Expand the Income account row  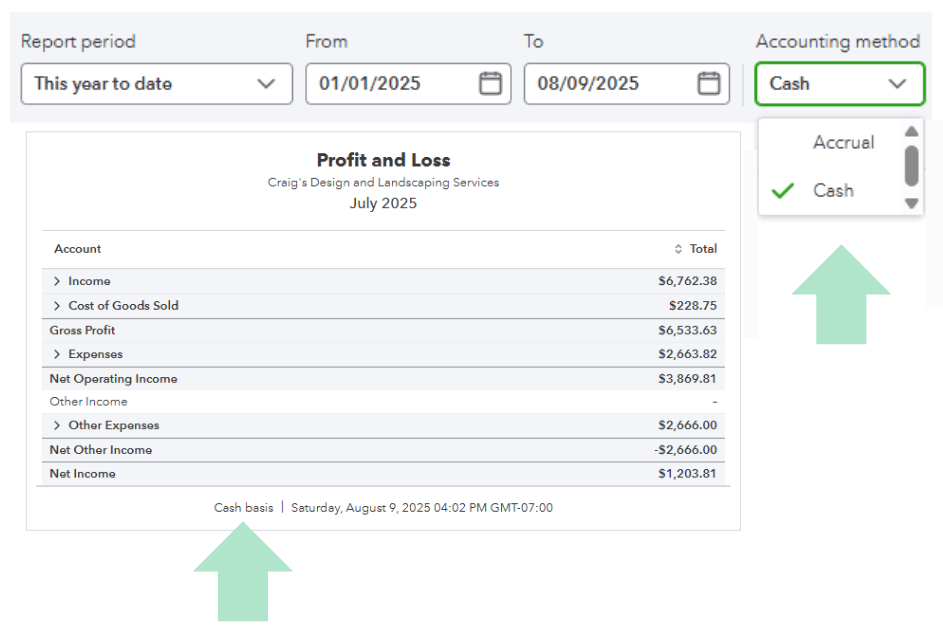[x=58, y=281]
